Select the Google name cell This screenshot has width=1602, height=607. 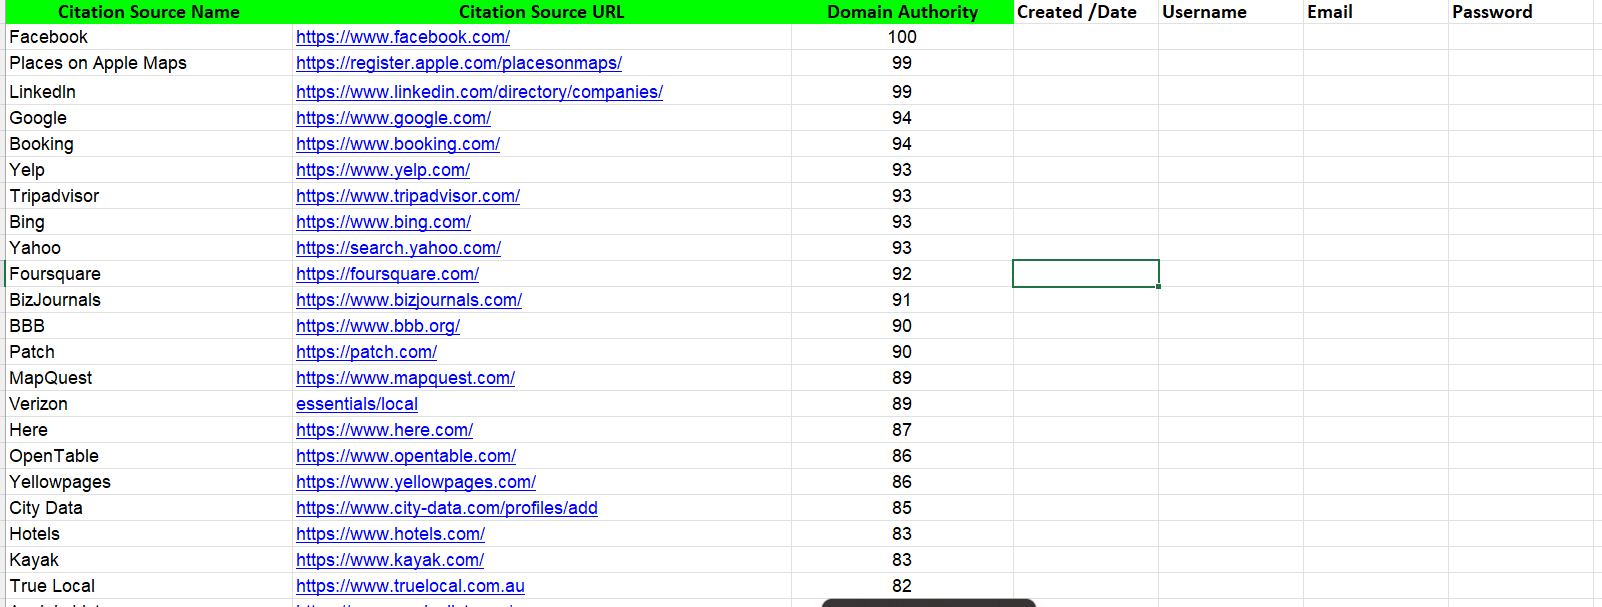coord(148,118)
